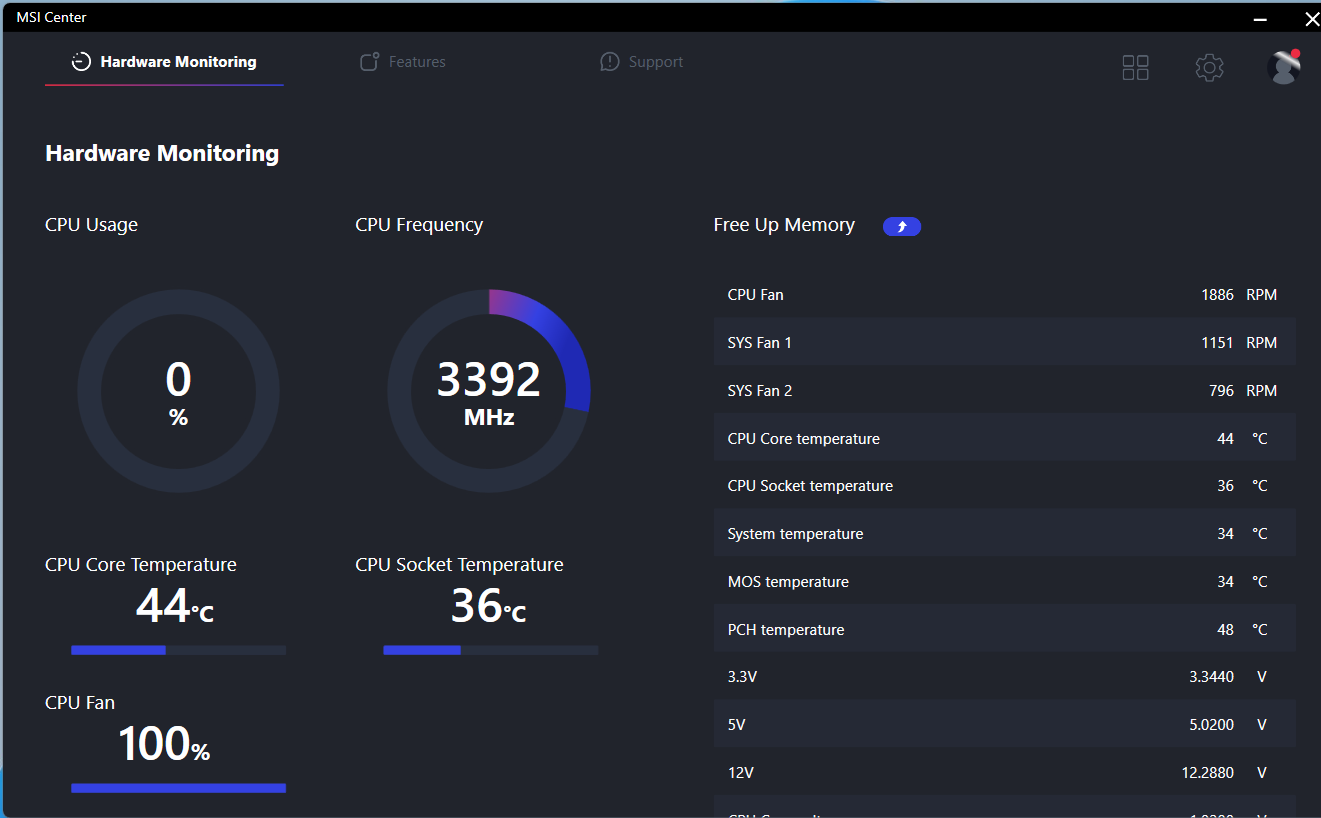Screen dimensions: 1321x818
Task: Click the CPU Core Temperature progress bar
Action: point(177,650)
